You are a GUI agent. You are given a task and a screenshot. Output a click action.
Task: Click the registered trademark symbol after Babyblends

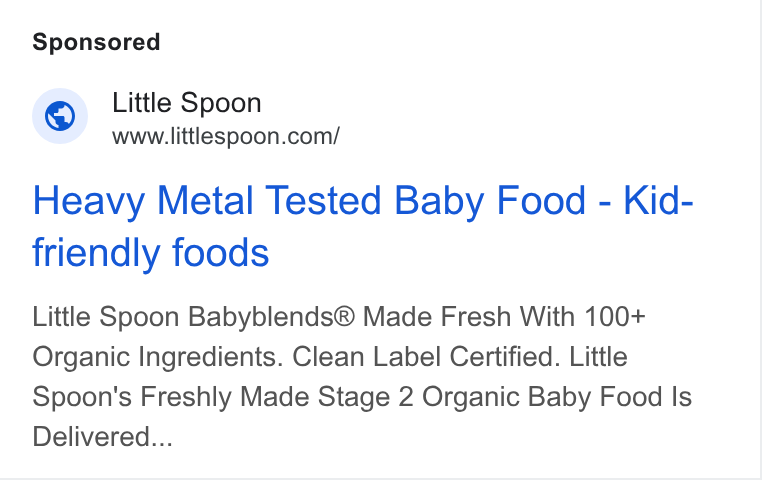pyautogui.click(x=346, y=317)
